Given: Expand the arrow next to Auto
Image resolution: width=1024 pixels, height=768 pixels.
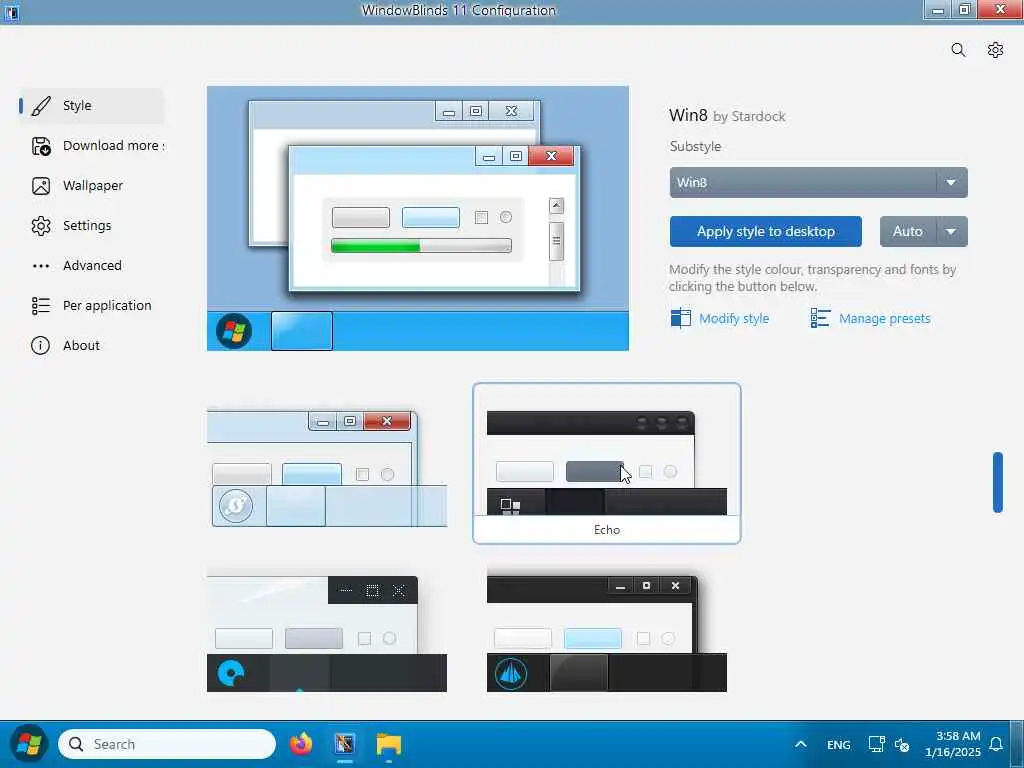Looking at the screenshot, I should click(x=952, y=232).
